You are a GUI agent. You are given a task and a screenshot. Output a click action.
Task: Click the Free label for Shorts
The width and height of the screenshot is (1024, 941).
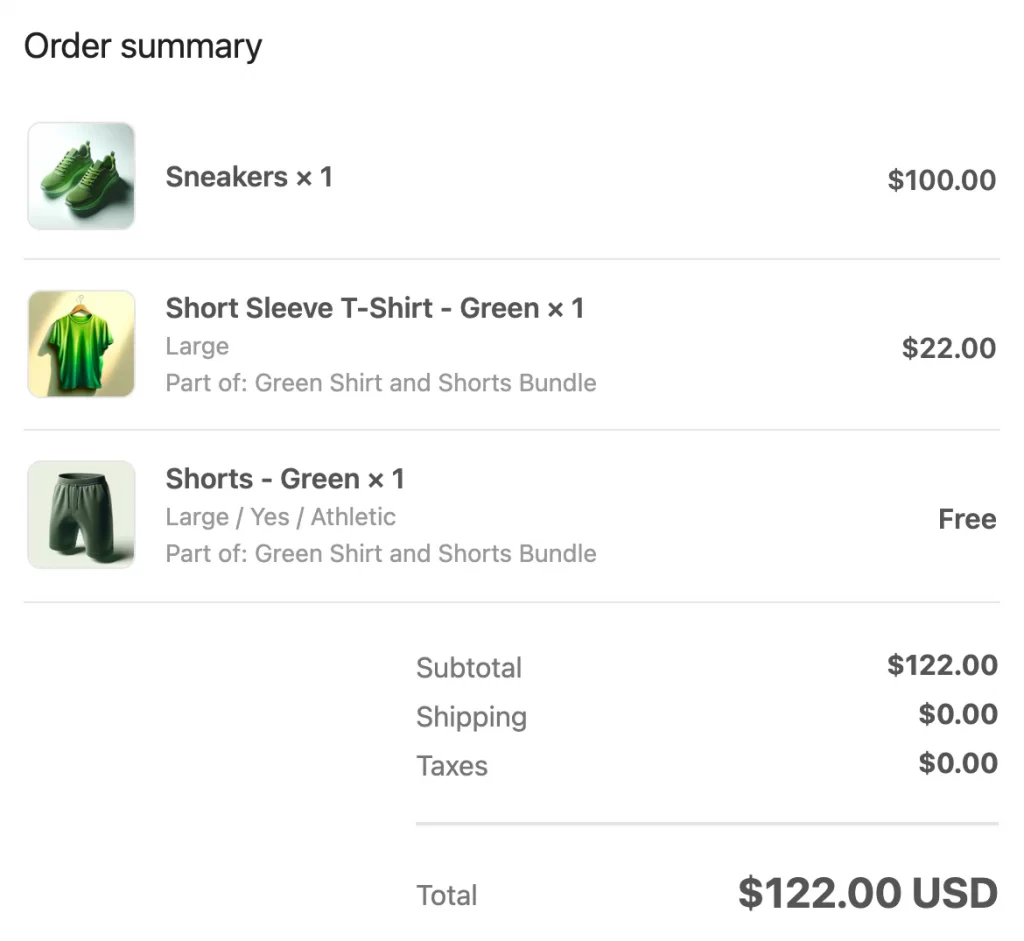967,519
